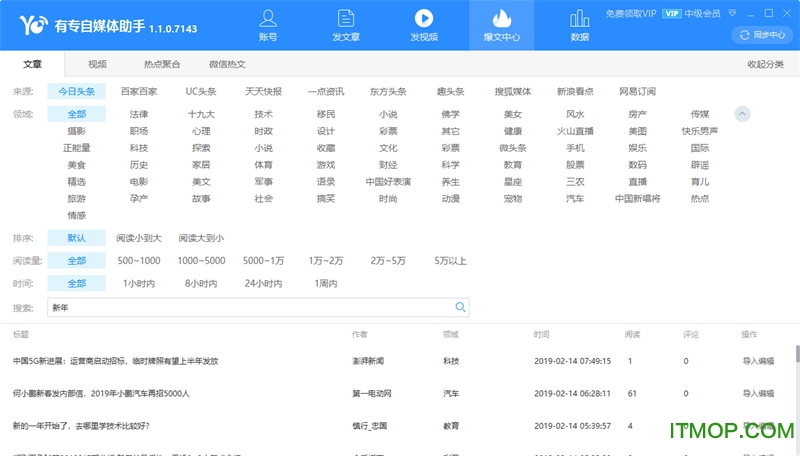Image resolution: width=800 pixels, height=456 pixels.
Task: Filter reads 500~1000
Action: 139,261
